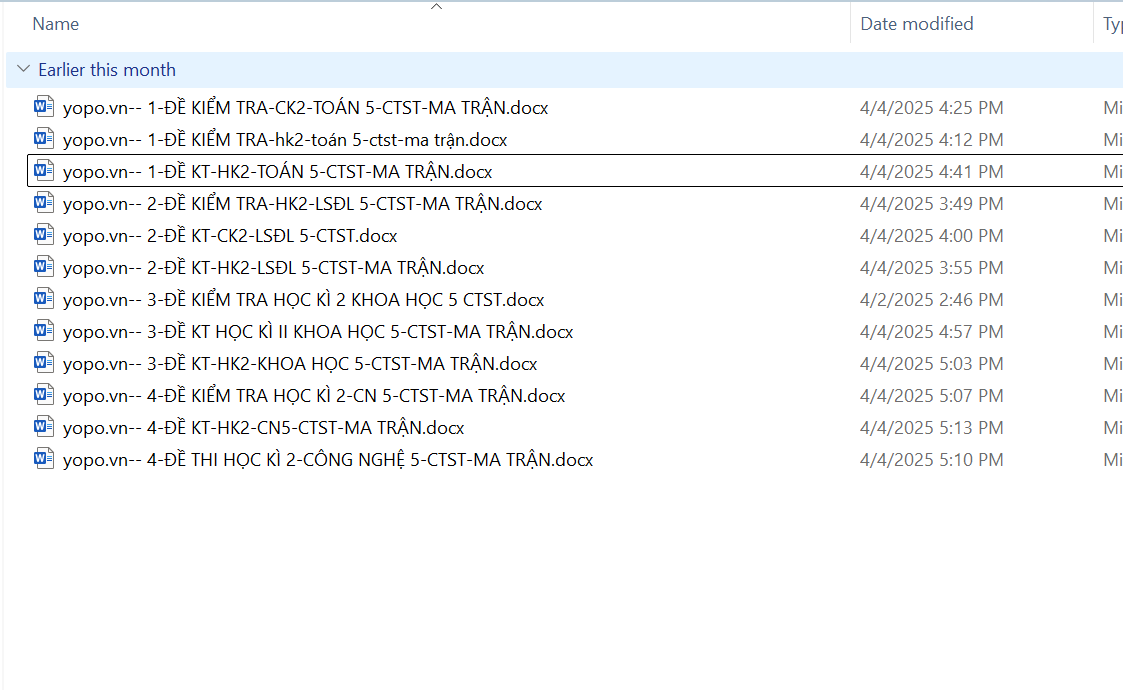1123x690 pixels.
Task: Click Word icon of 2-ĐỀ KT-CK2-LSĐL file
Action: (x=43, y=235)
